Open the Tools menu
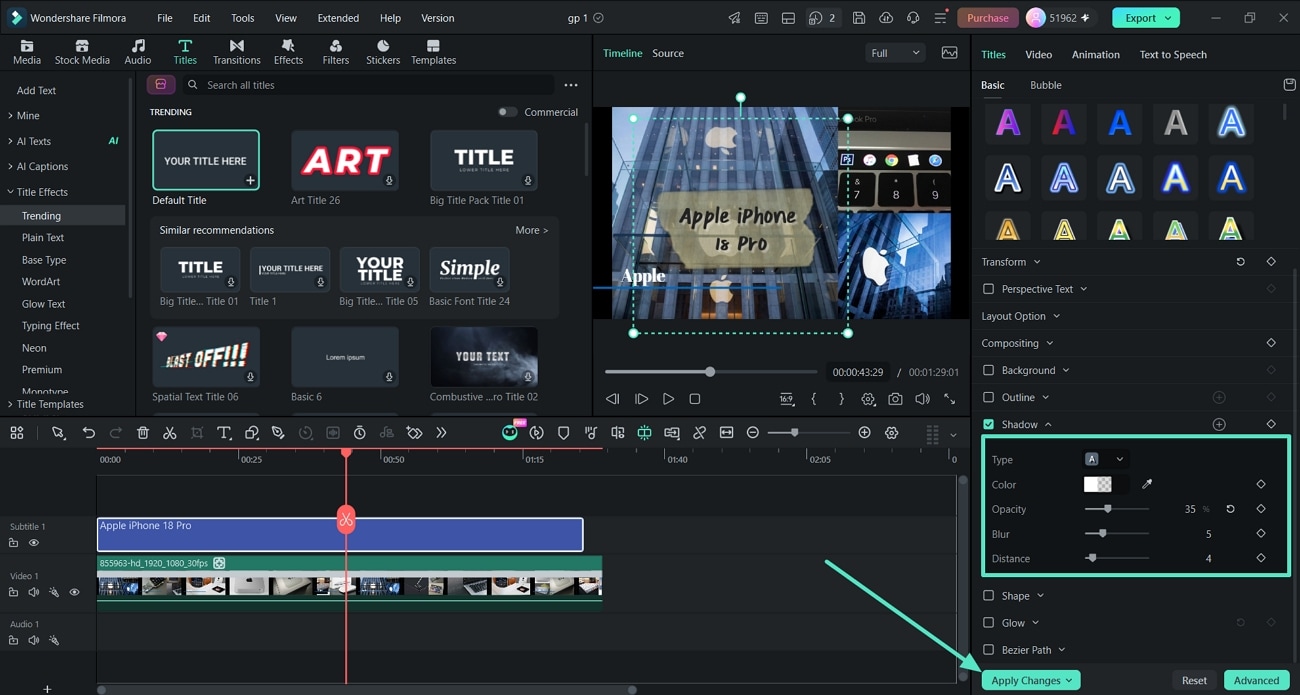 pos(242,18)
